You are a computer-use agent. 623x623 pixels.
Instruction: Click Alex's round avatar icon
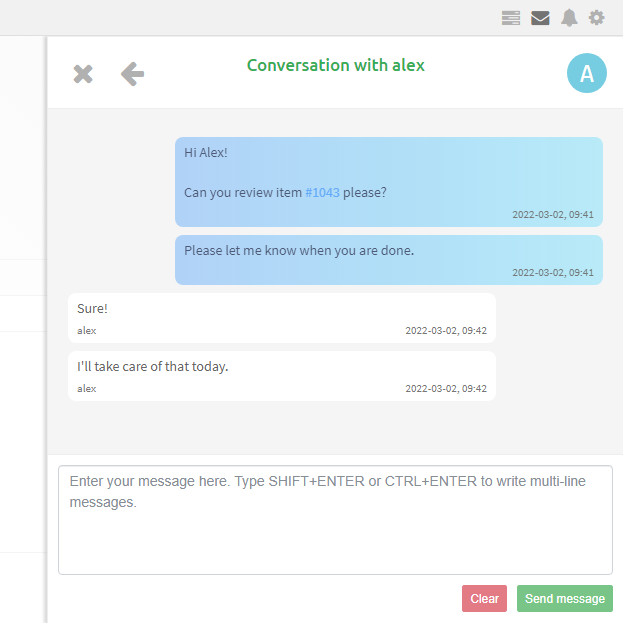(587, 73)
